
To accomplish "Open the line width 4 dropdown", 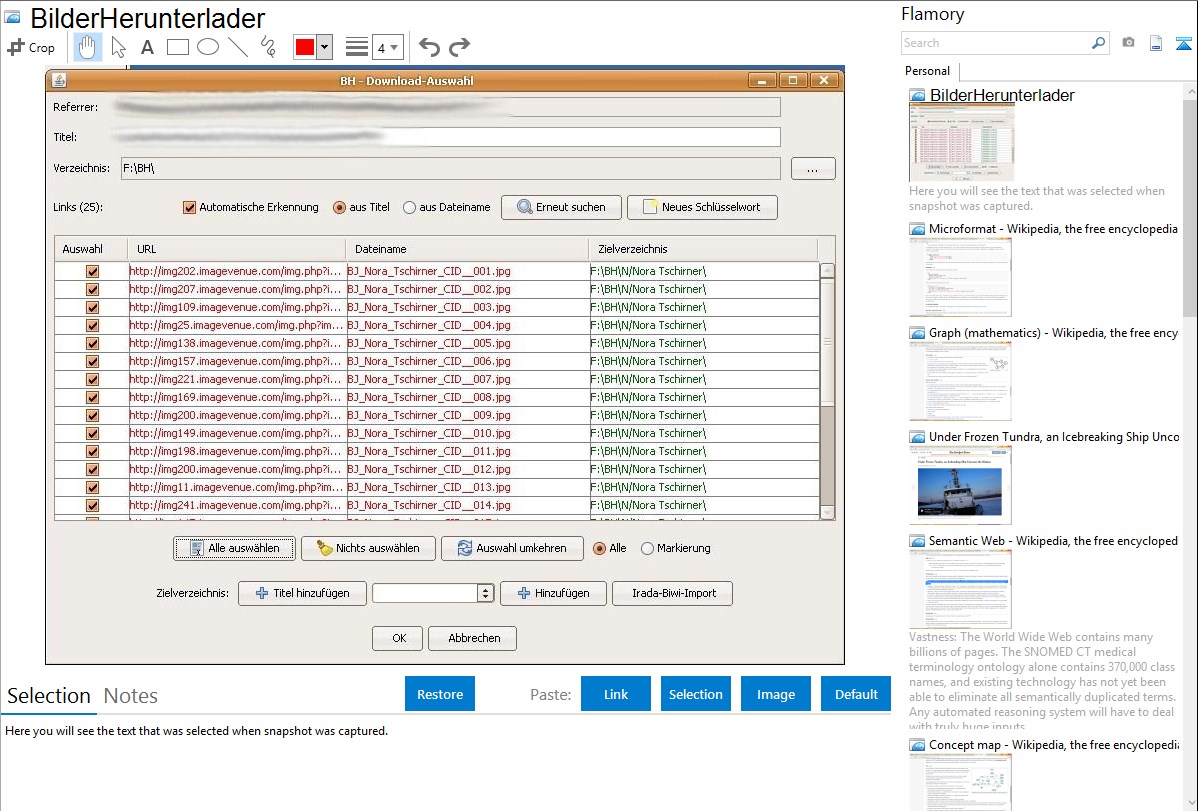I will tap(388, 48).
